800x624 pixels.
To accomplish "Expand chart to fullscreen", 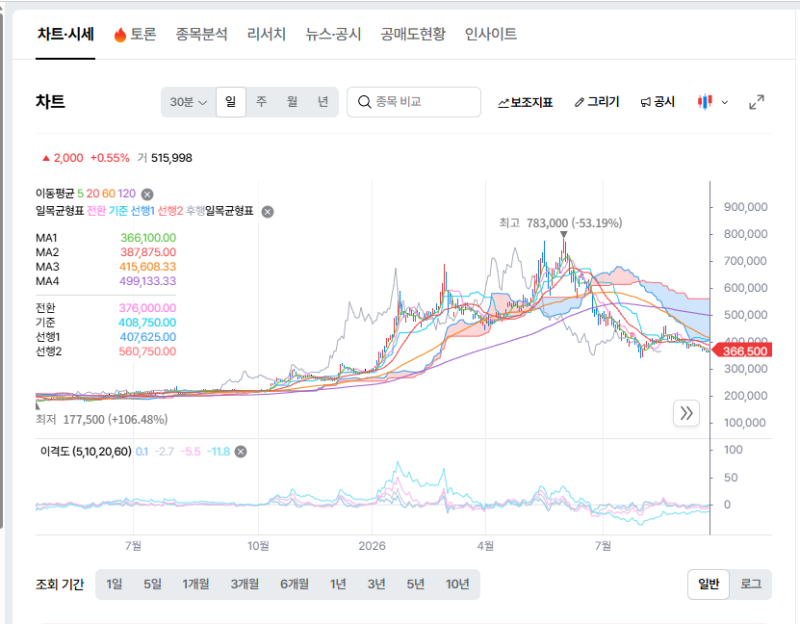I will click(757, 102).
